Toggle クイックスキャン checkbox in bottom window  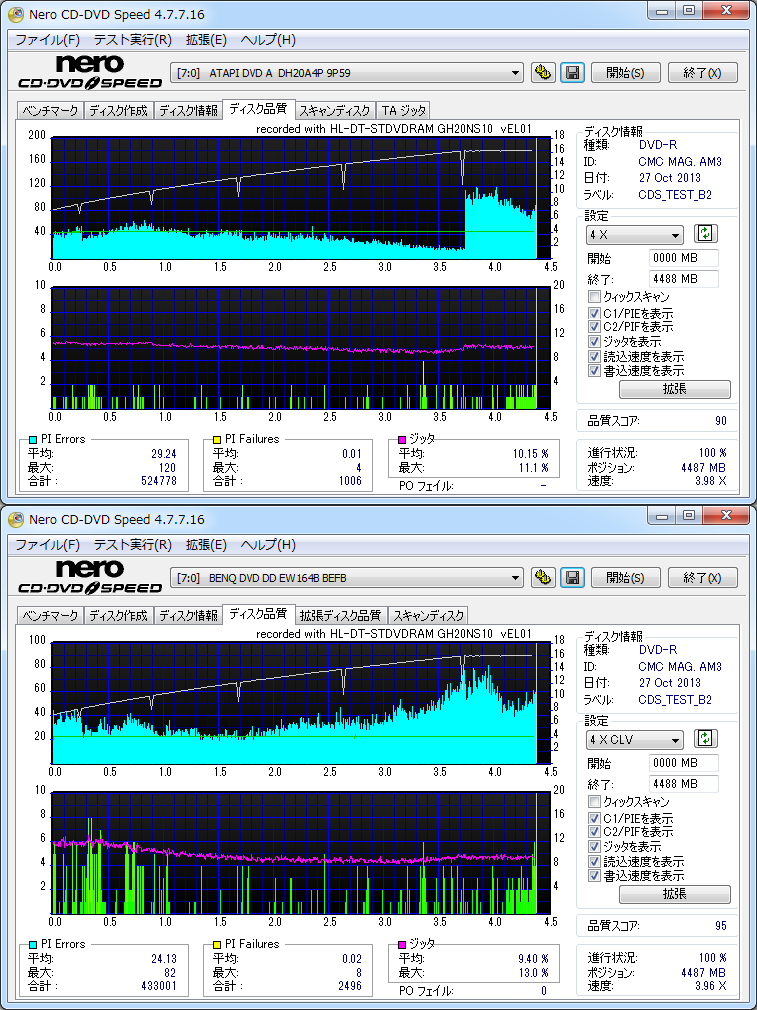(x=594, y=802)
